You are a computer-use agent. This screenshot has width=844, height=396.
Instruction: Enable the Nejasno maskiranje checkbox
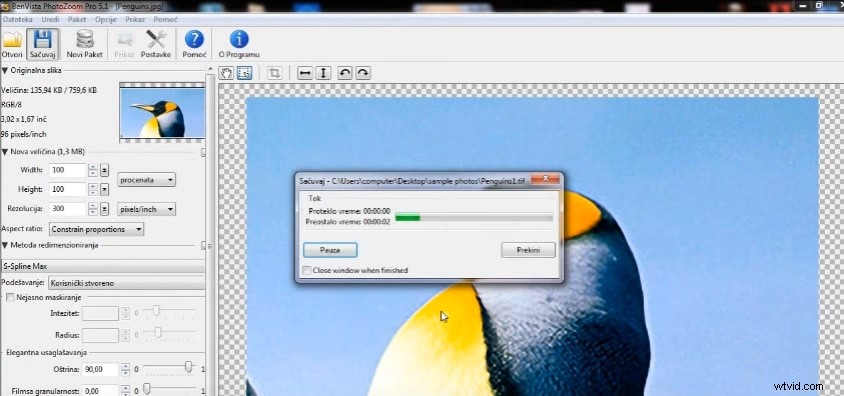click(x=10, y=297)
